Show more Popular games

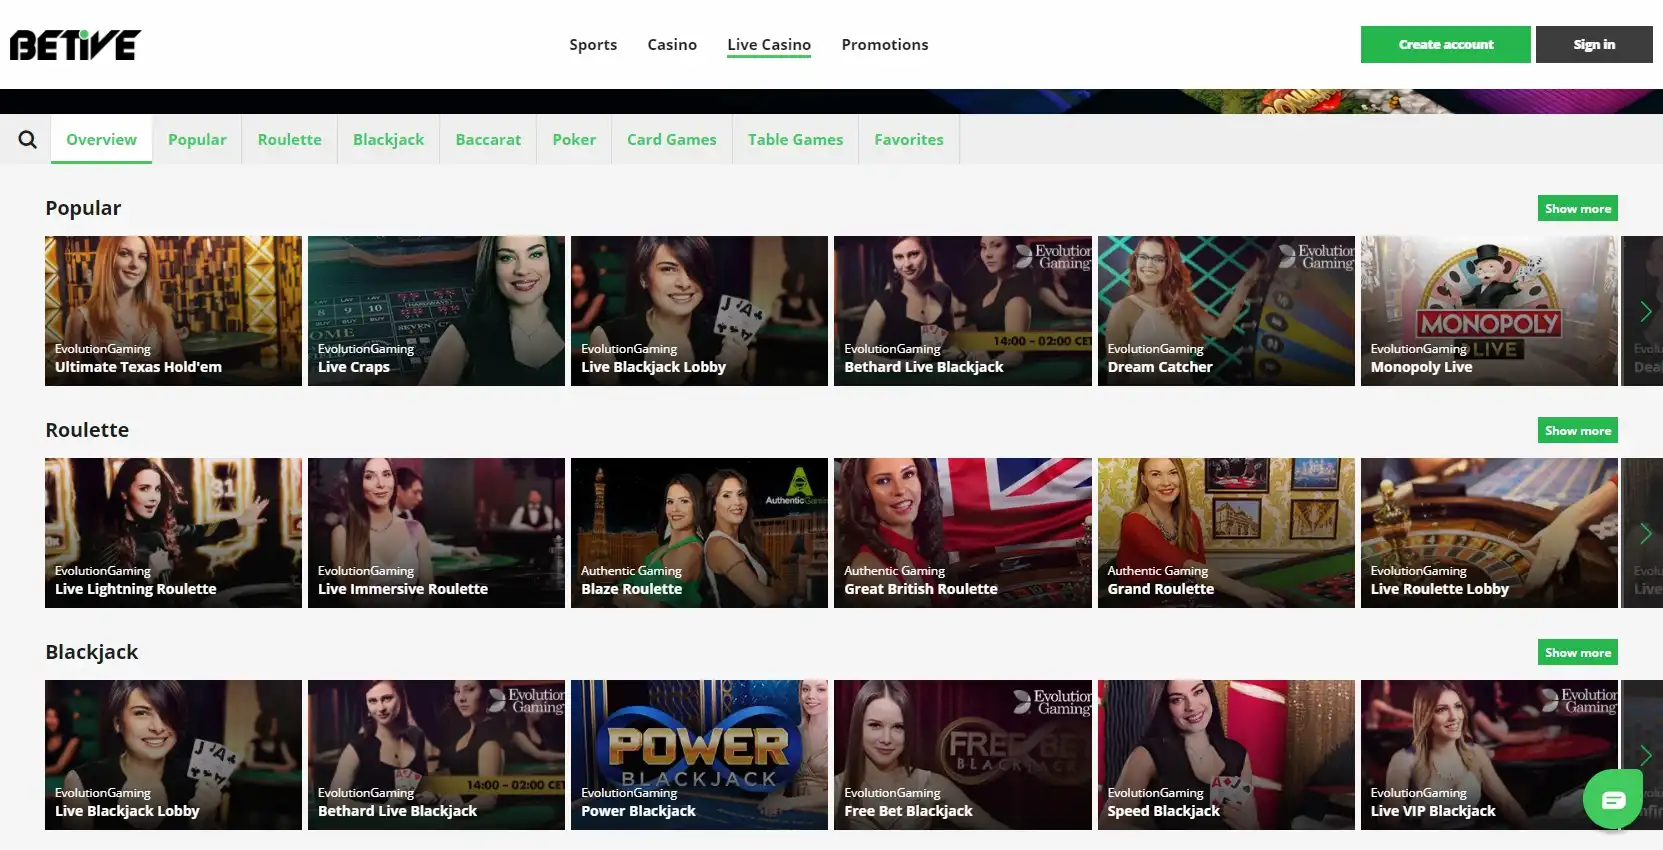[1577, 209]
